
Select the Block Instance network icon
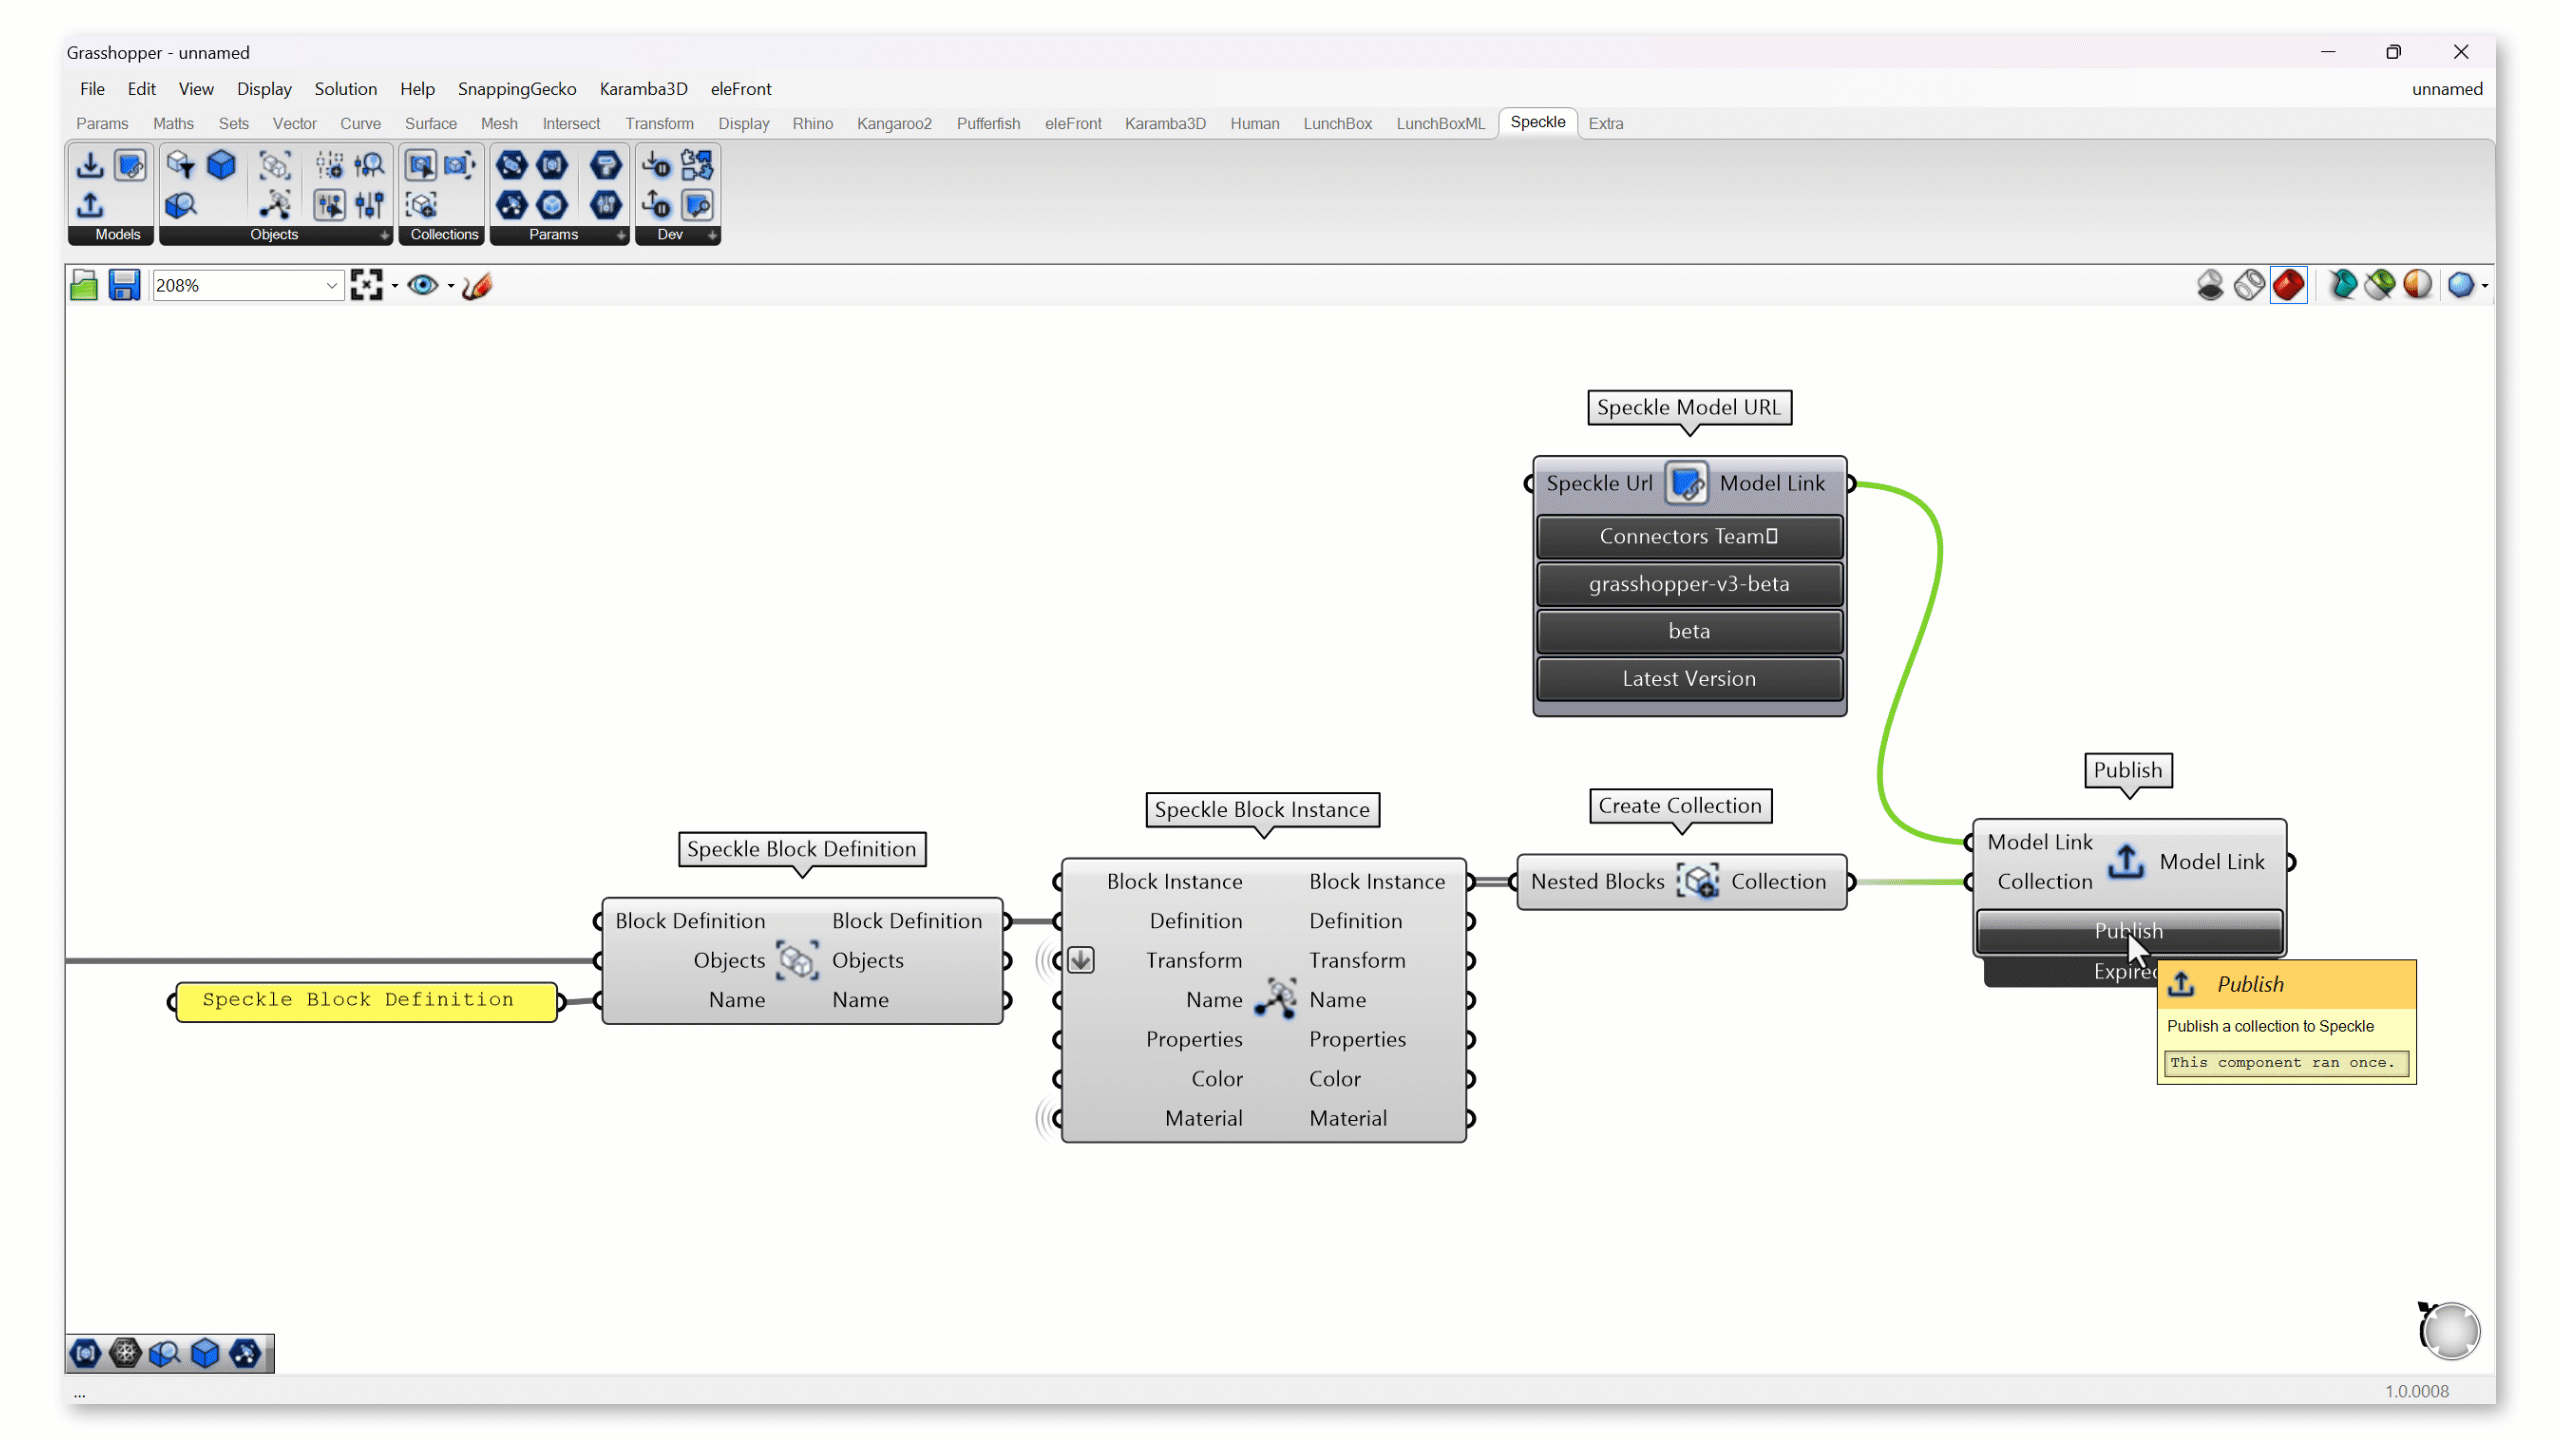tap(275, 205)
